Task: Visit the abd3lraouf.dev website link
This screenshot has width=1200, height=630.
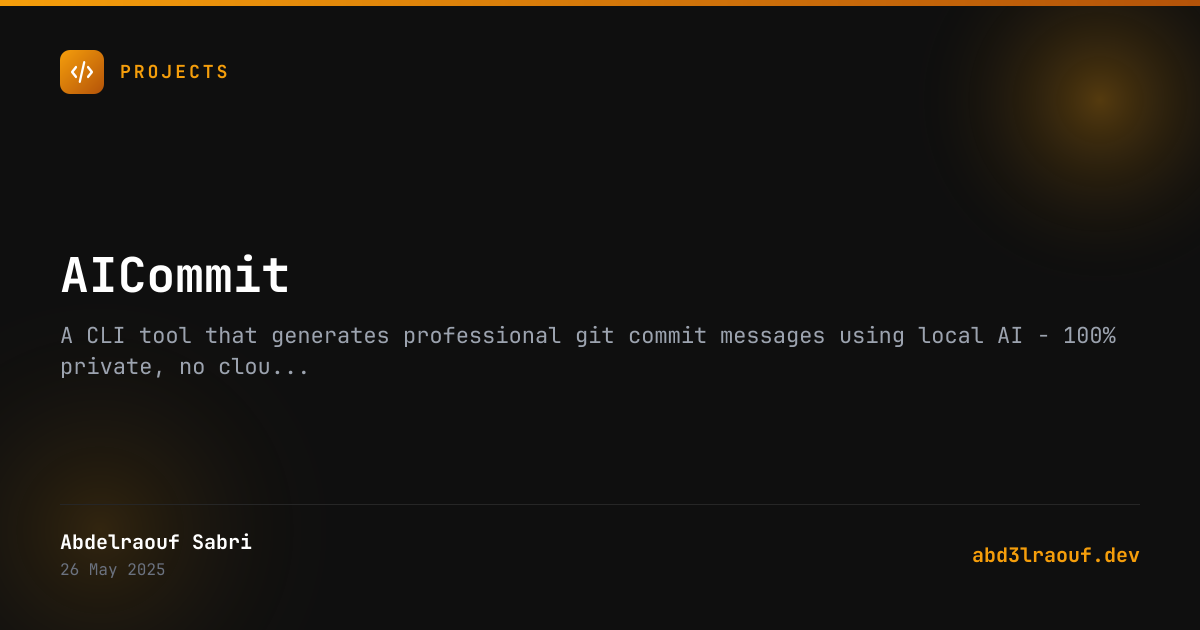Action: pyautogui.click(x=1055, y=555)
